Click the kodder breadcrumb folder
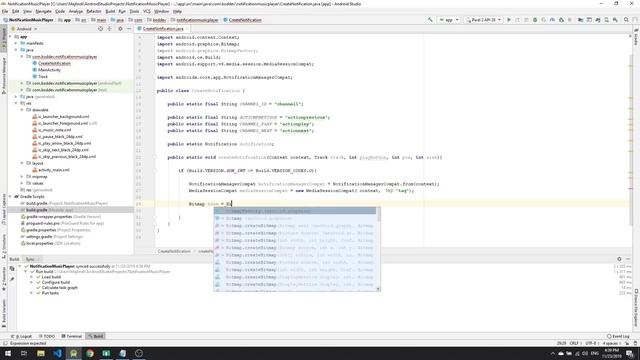 pos(157,20)
